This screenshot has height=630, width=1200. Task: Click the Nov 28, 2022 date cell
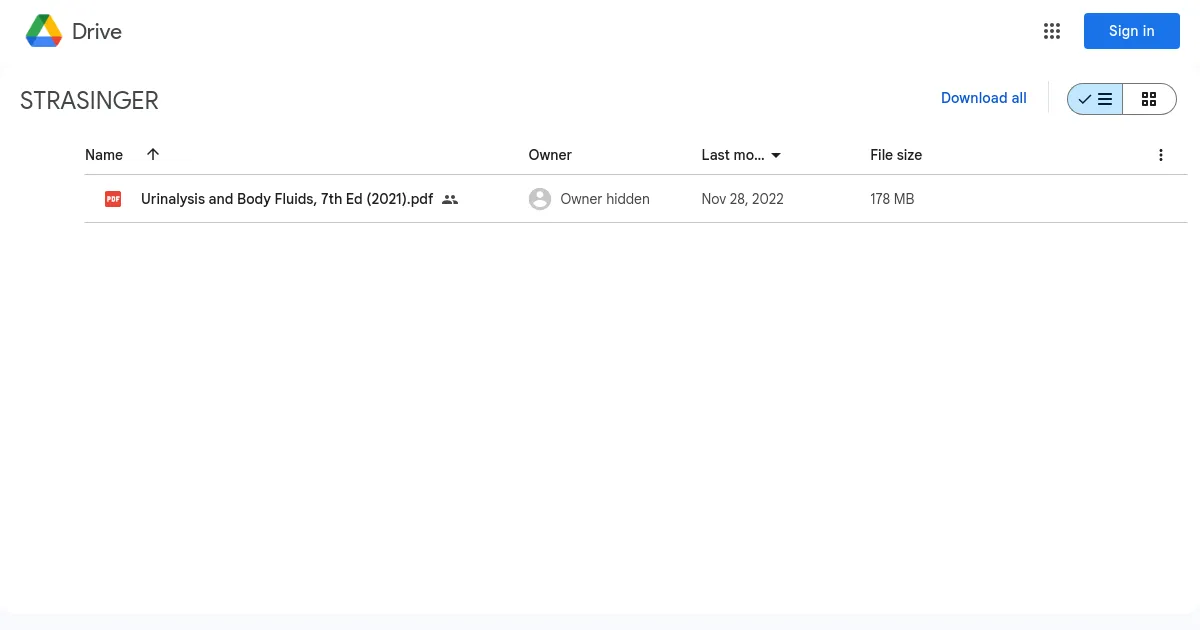tap(742, 199)
